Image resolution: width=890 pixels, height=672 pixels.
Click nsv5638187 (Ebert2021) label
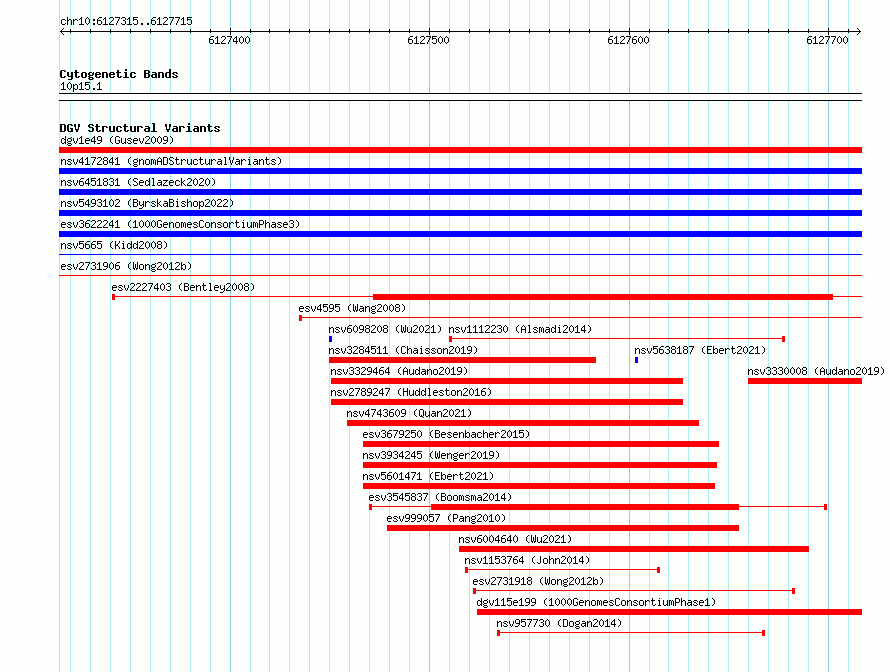pyautogui.click(x=700, y=350)
